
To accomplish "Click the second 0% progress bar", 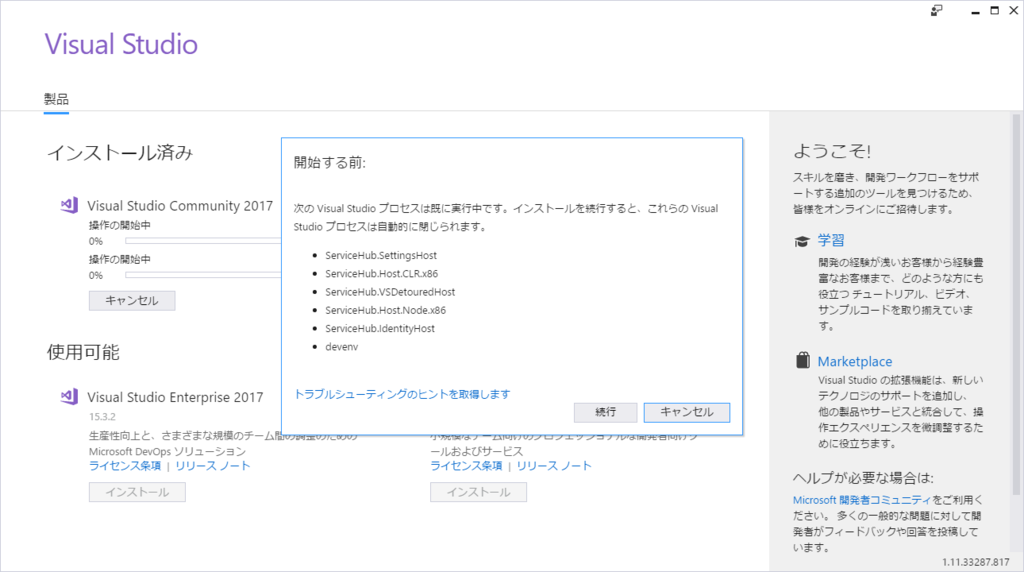I will [203, 275].
